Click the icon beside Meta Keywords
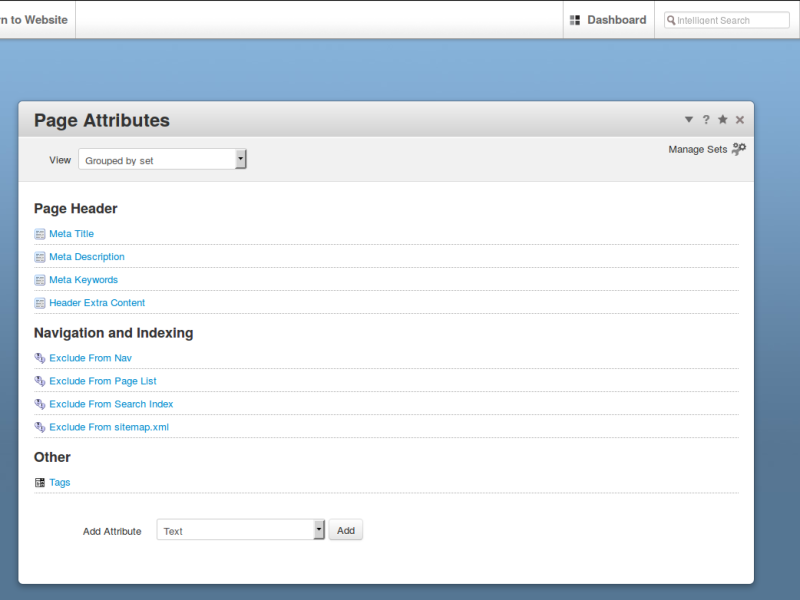This screenshot has width=800, height=600. [40, 280]
